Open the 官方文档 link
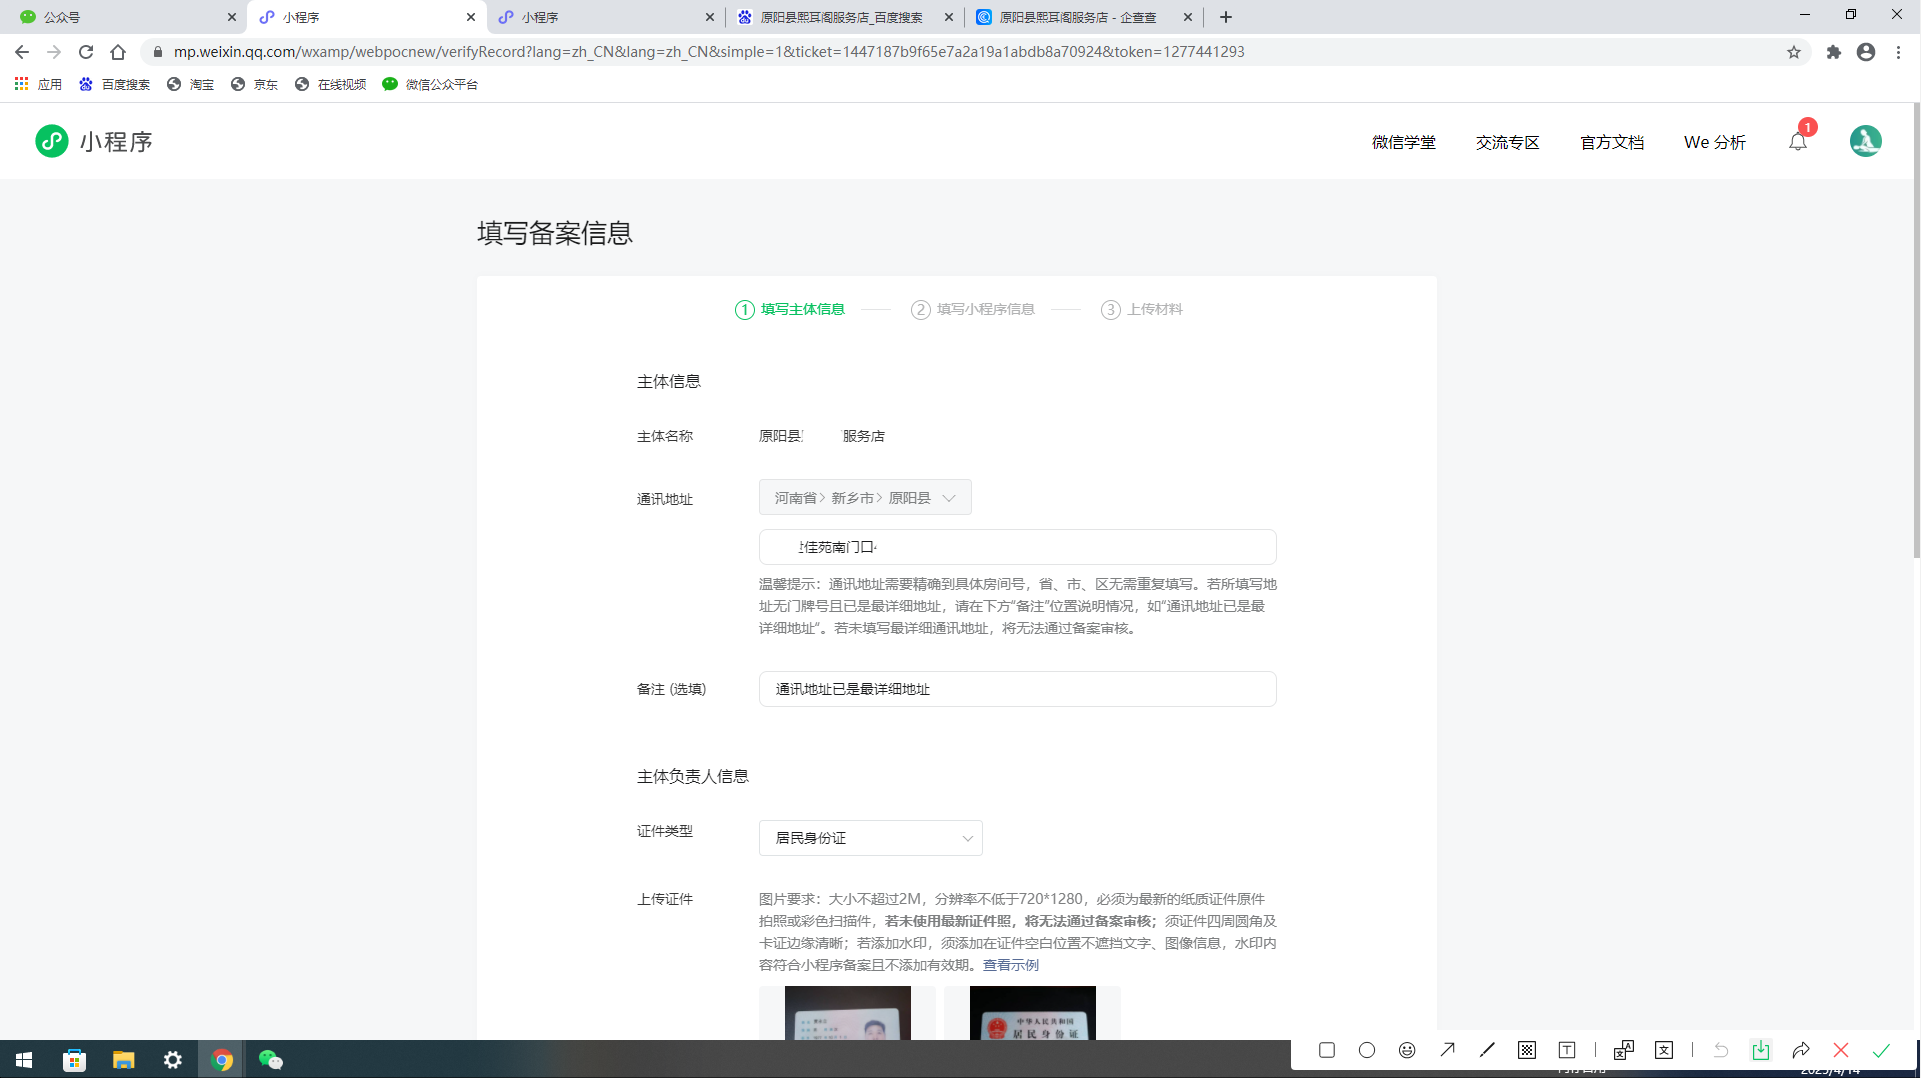The image size is (1921, 1078). [1611, 143]
